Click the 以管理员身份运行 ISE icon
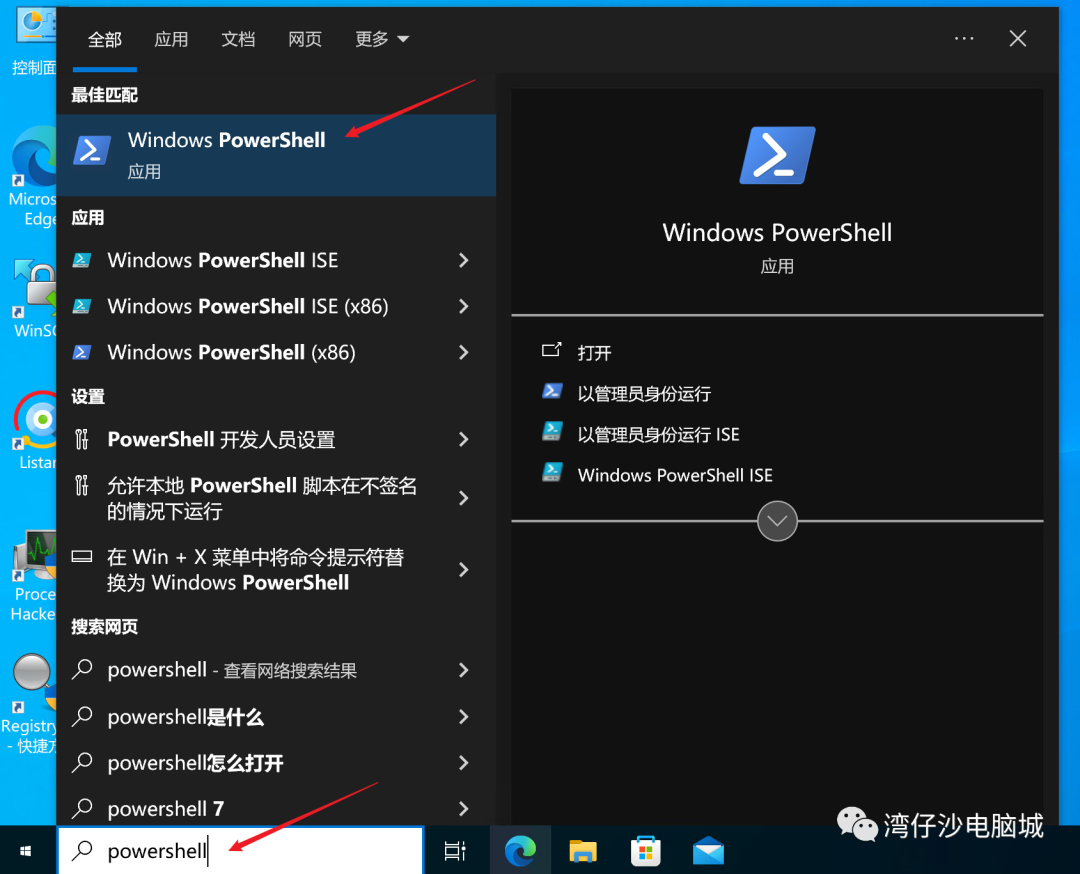 click(552, 432)
